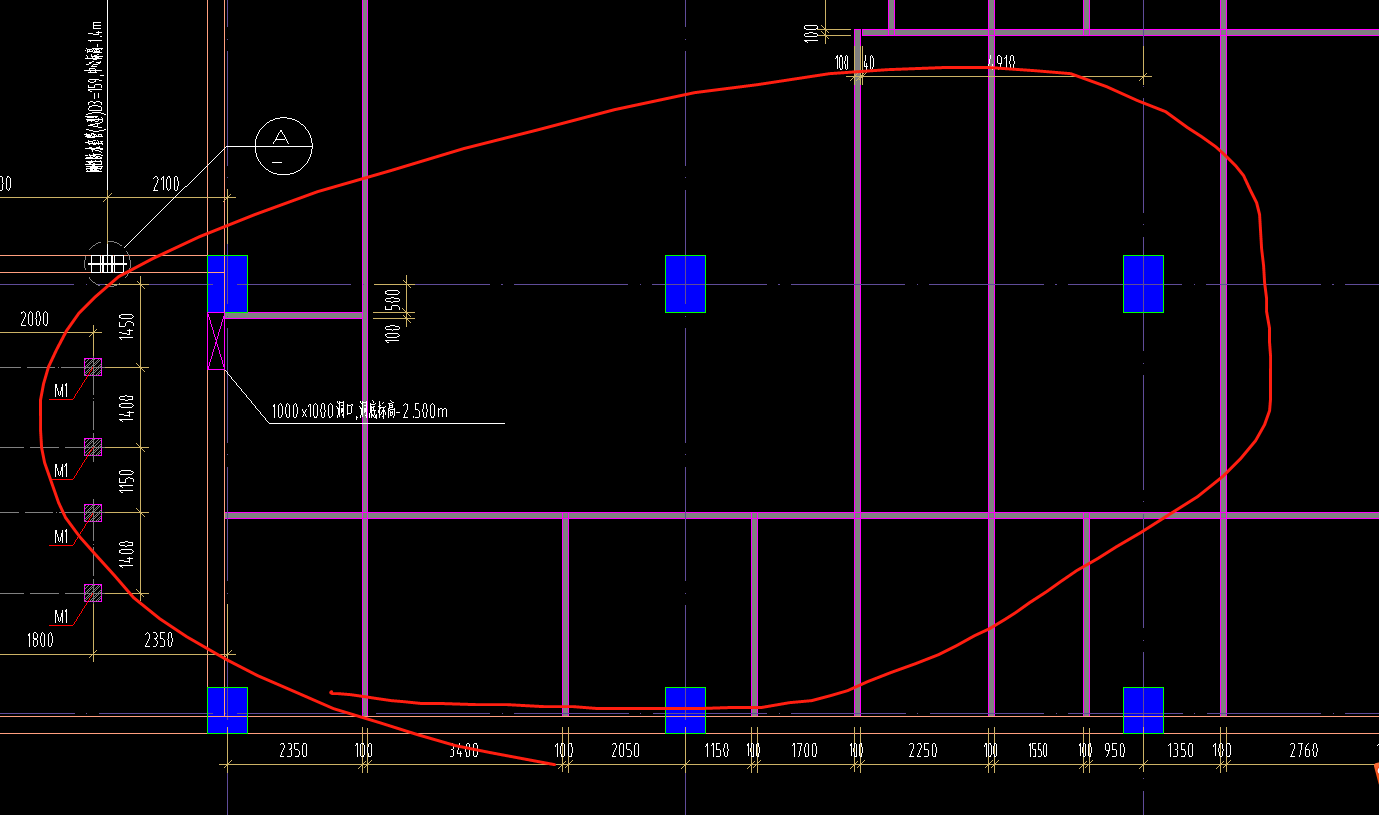Click the 1000x1080 opening elevation note
The image size is (1379, 815).
pos(359,411)
